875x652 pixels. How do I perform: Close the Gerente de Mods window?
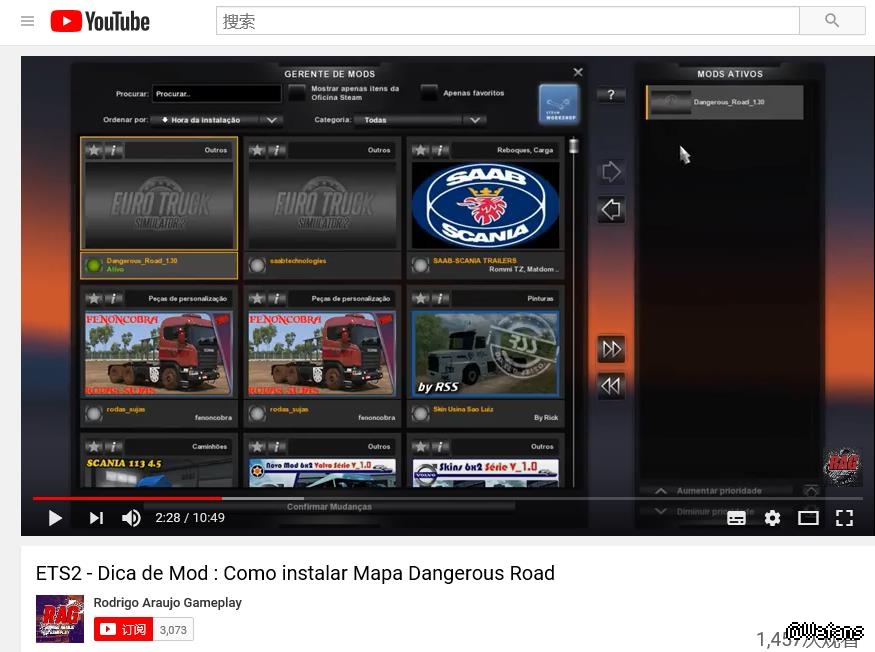[x=578, y=72]
